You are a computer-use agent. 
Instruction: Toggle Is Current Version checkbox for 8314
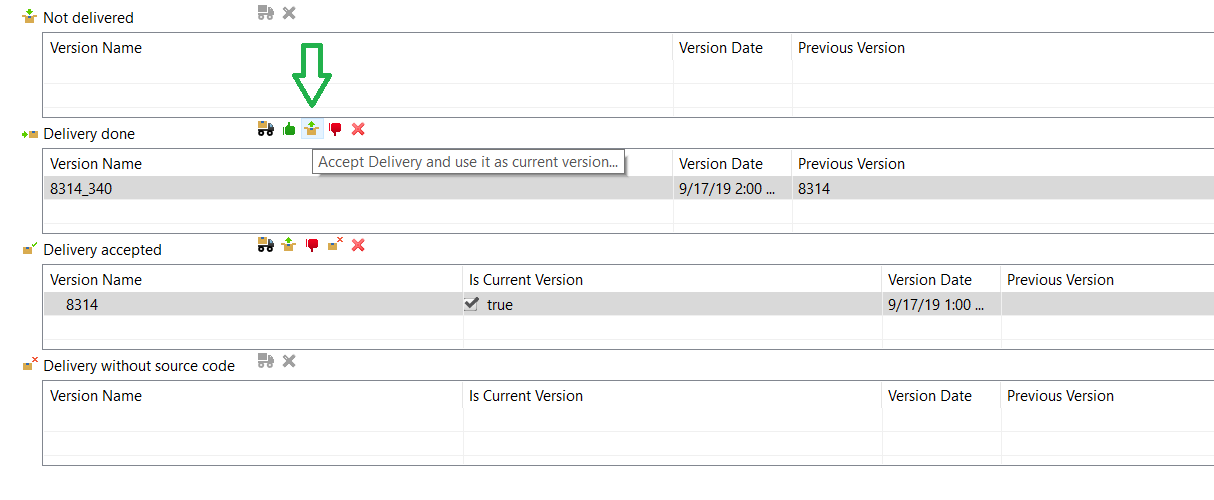click(x=472, y=304)
